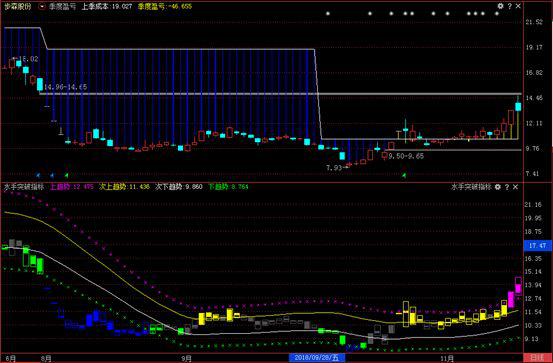
Task: Click the first blue arrow marker at chart bottom-left
Action: (38, 175)
